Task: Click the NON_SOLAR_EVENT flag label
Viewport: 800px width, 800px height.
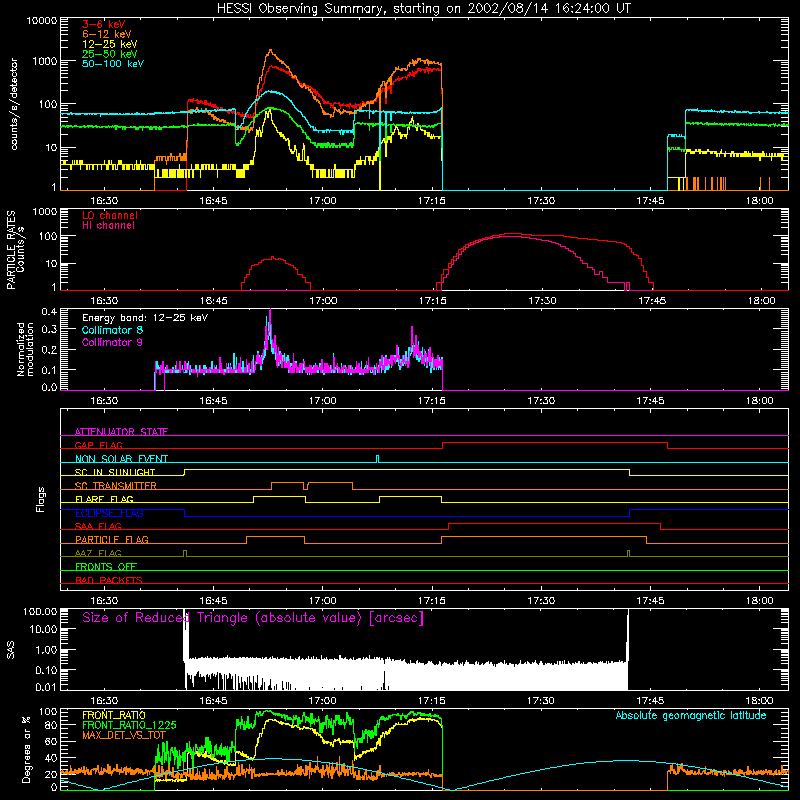Action: (x=121, y=459)
